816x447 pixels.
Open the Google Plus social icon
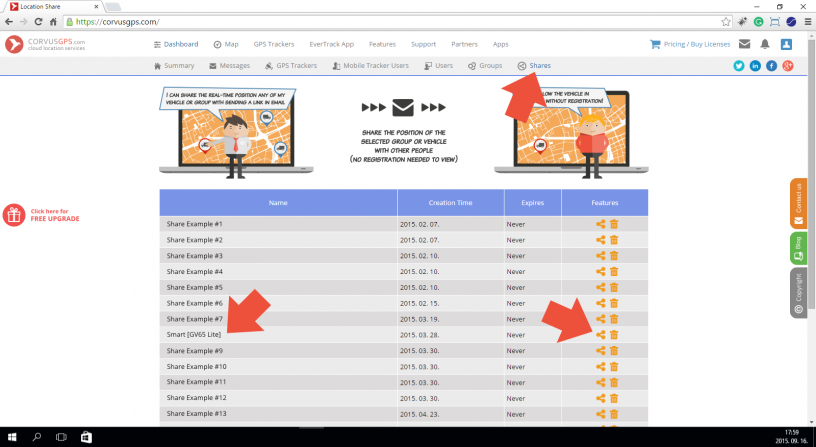click(x=788, y=66)
